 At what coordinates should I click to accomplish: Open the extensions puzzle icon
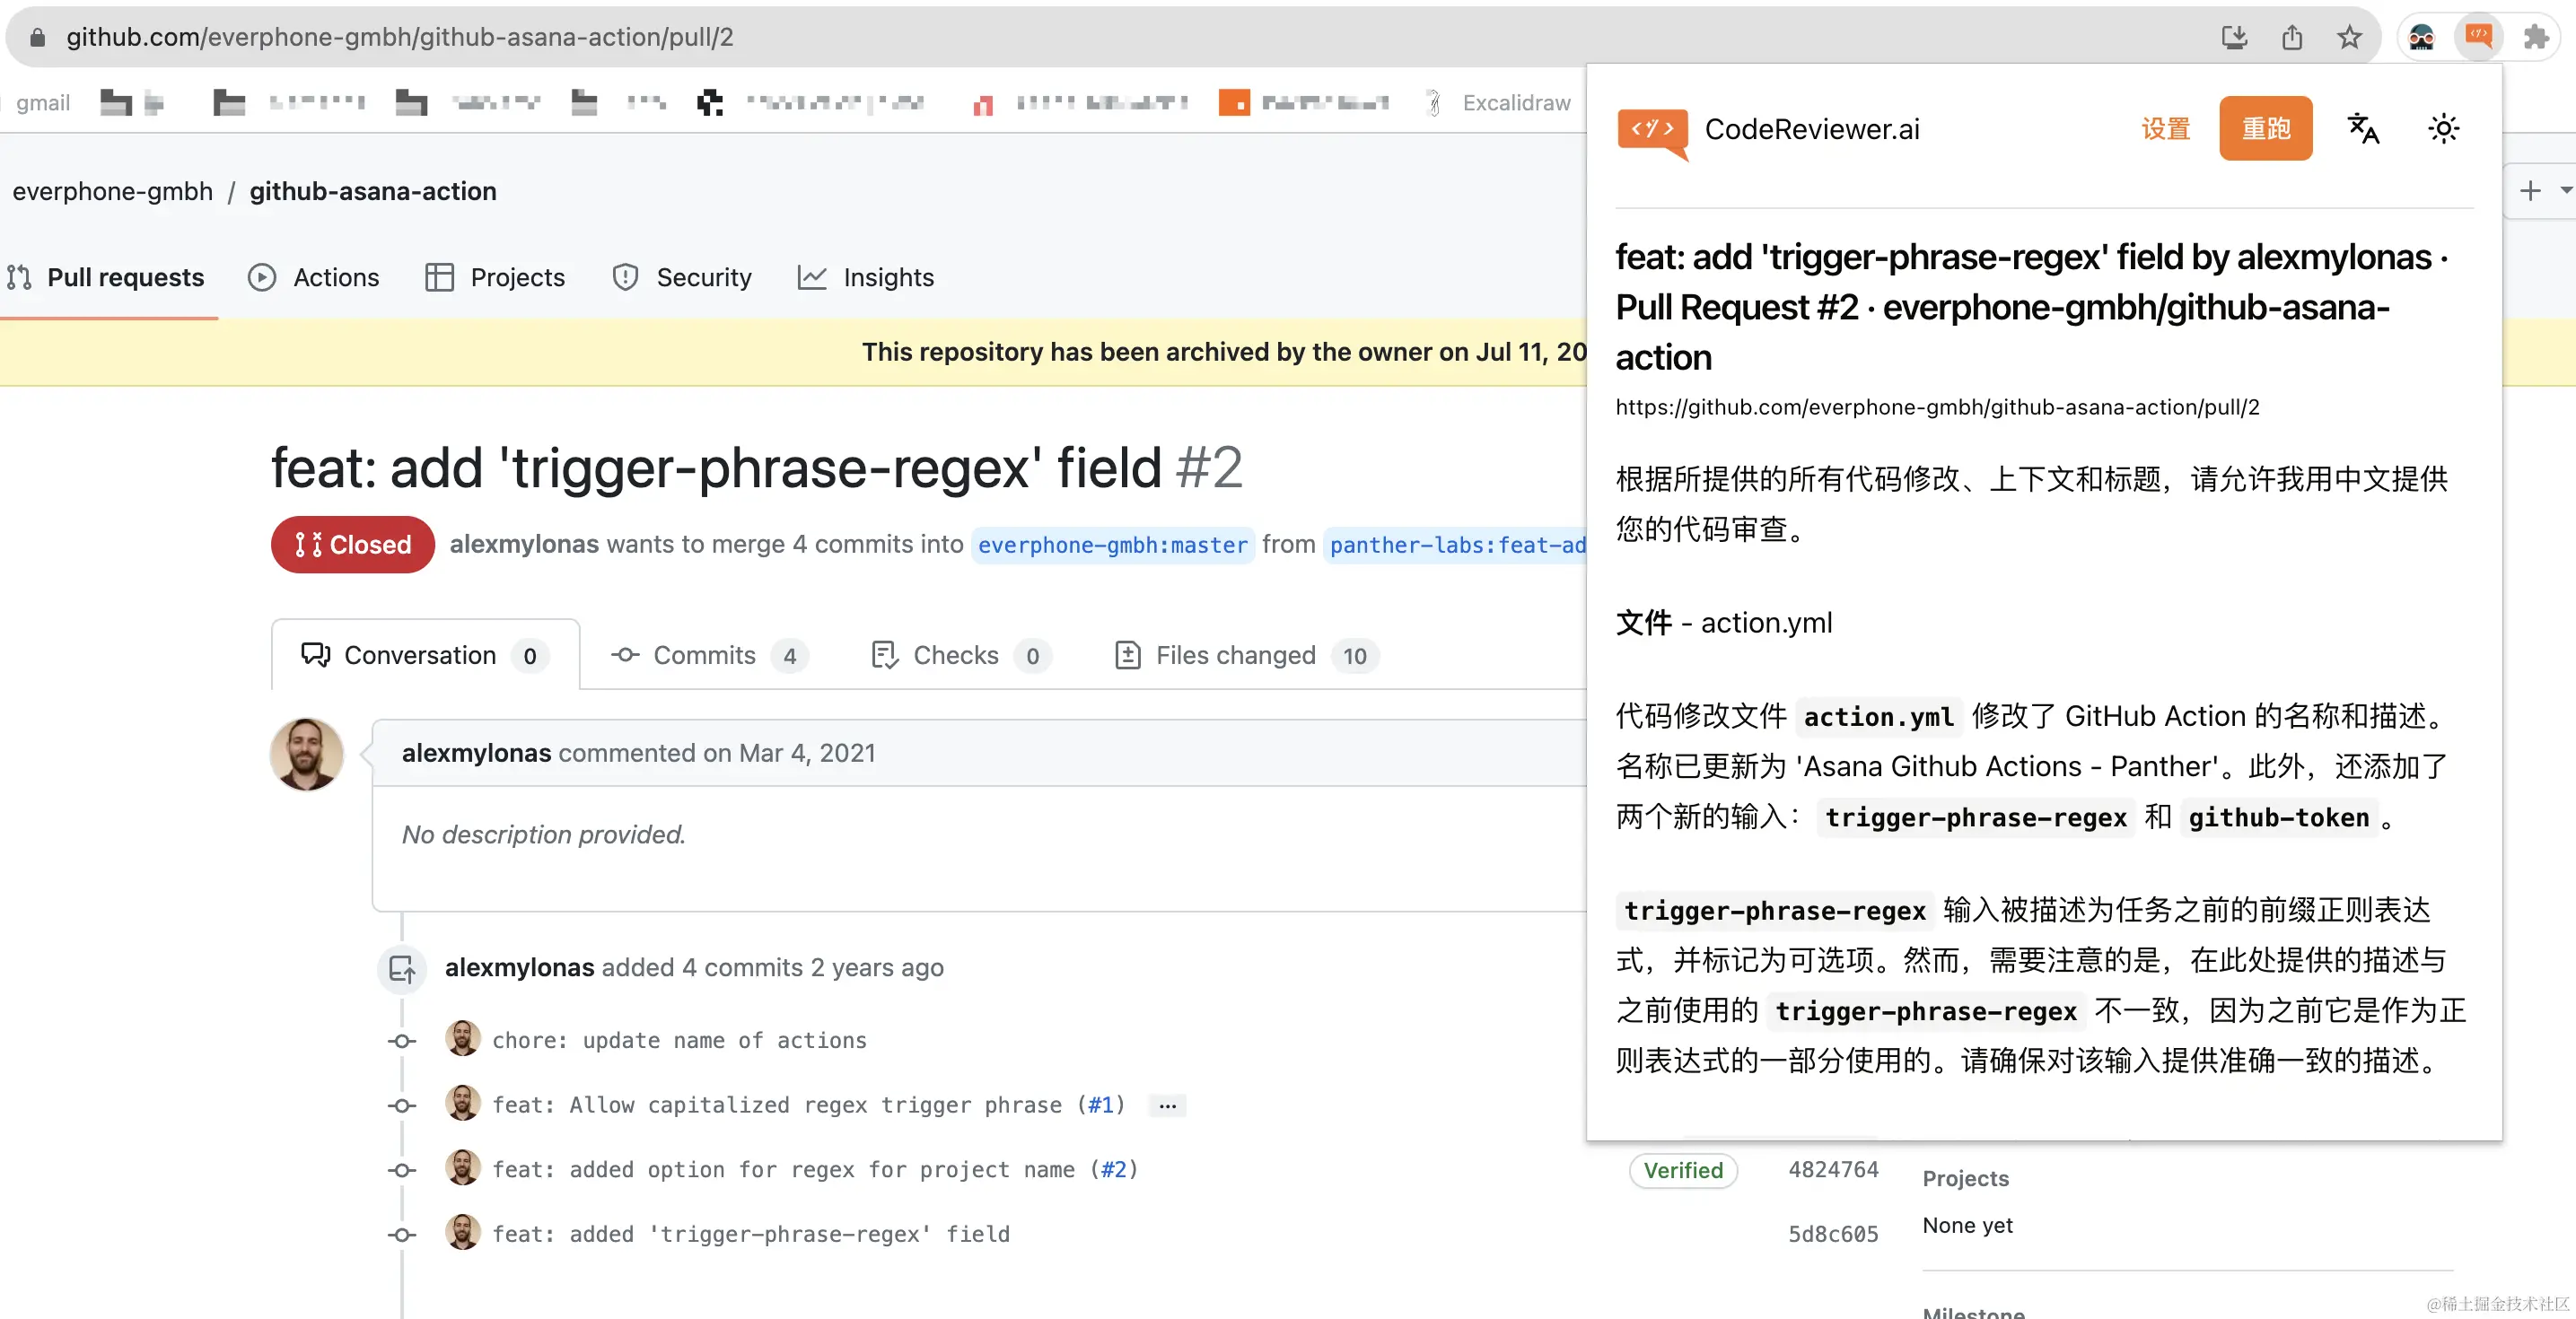pyautogui.click(x=2536, y=37)
